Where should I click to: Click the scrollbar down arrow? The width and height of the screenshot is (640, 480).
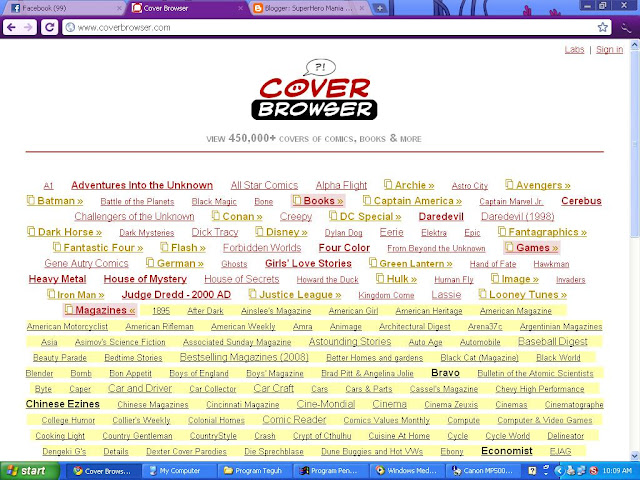click(635, 456)
